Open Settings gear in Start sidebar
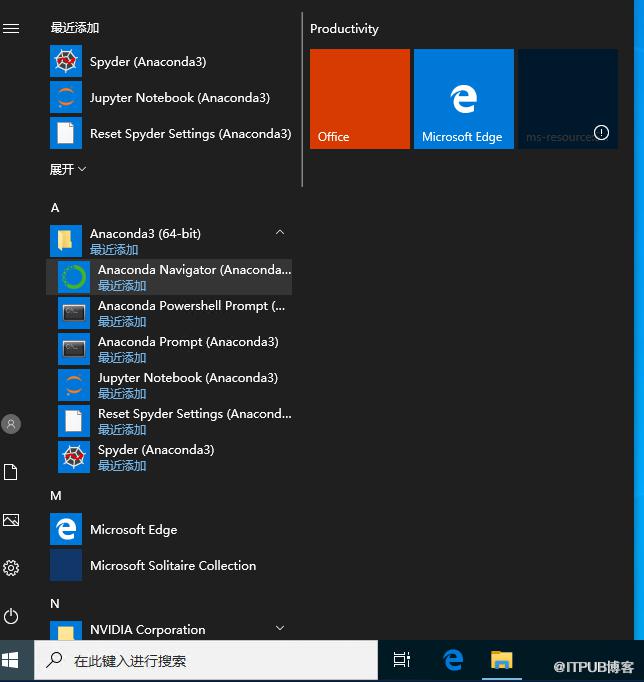Viewport: 644px width, 682px height. (11, 568)
